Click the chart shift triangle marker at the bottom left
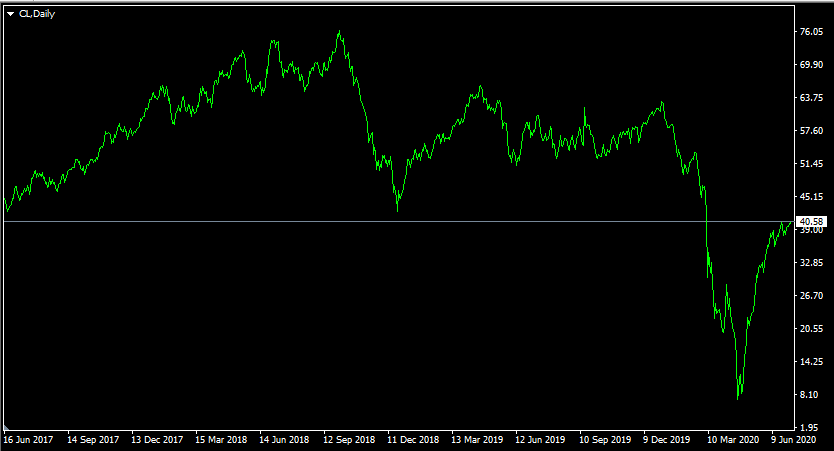834x451 pixels. (x=6, y=427)
